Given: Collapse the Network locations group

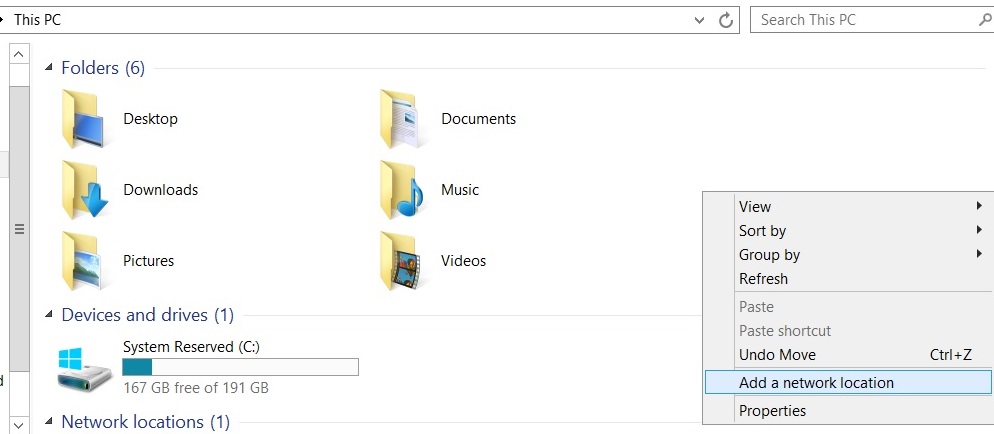Looking at the screenshot, I should 49,421.
